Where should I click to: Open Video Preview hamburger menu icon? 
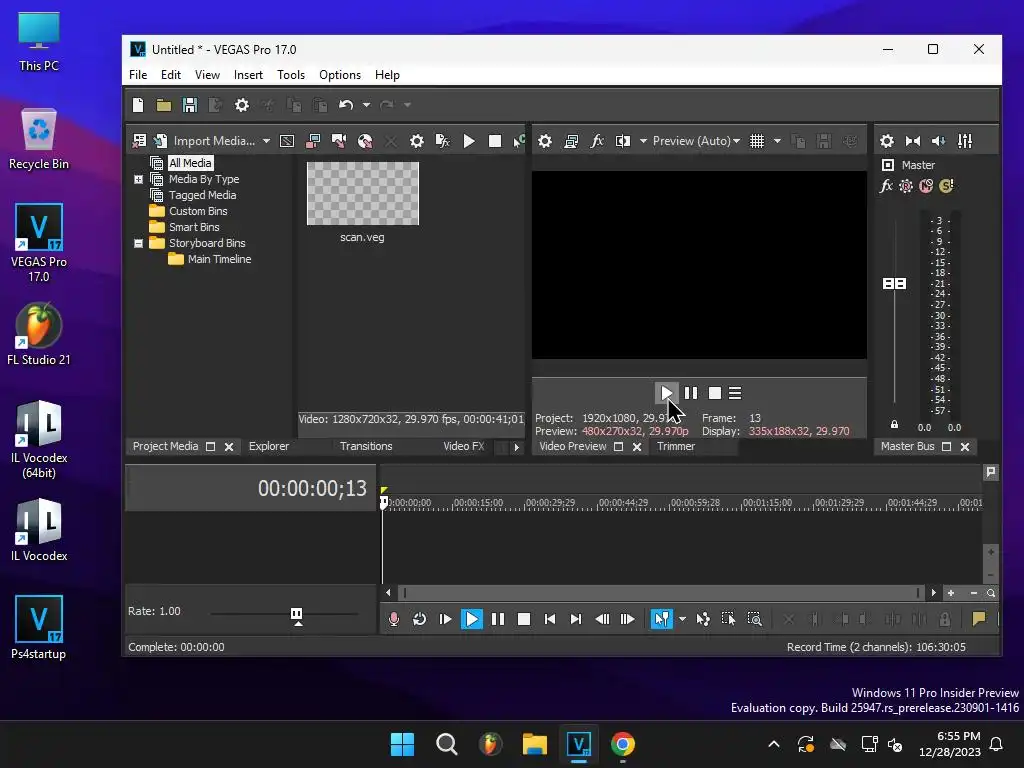click(735, 393)
